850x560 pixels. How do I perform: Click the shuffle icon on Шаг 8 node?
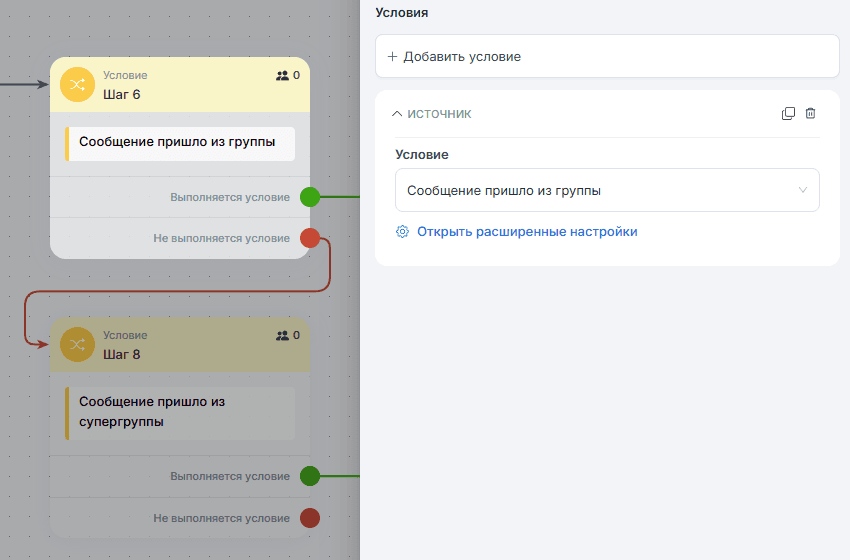coord(77,344)
